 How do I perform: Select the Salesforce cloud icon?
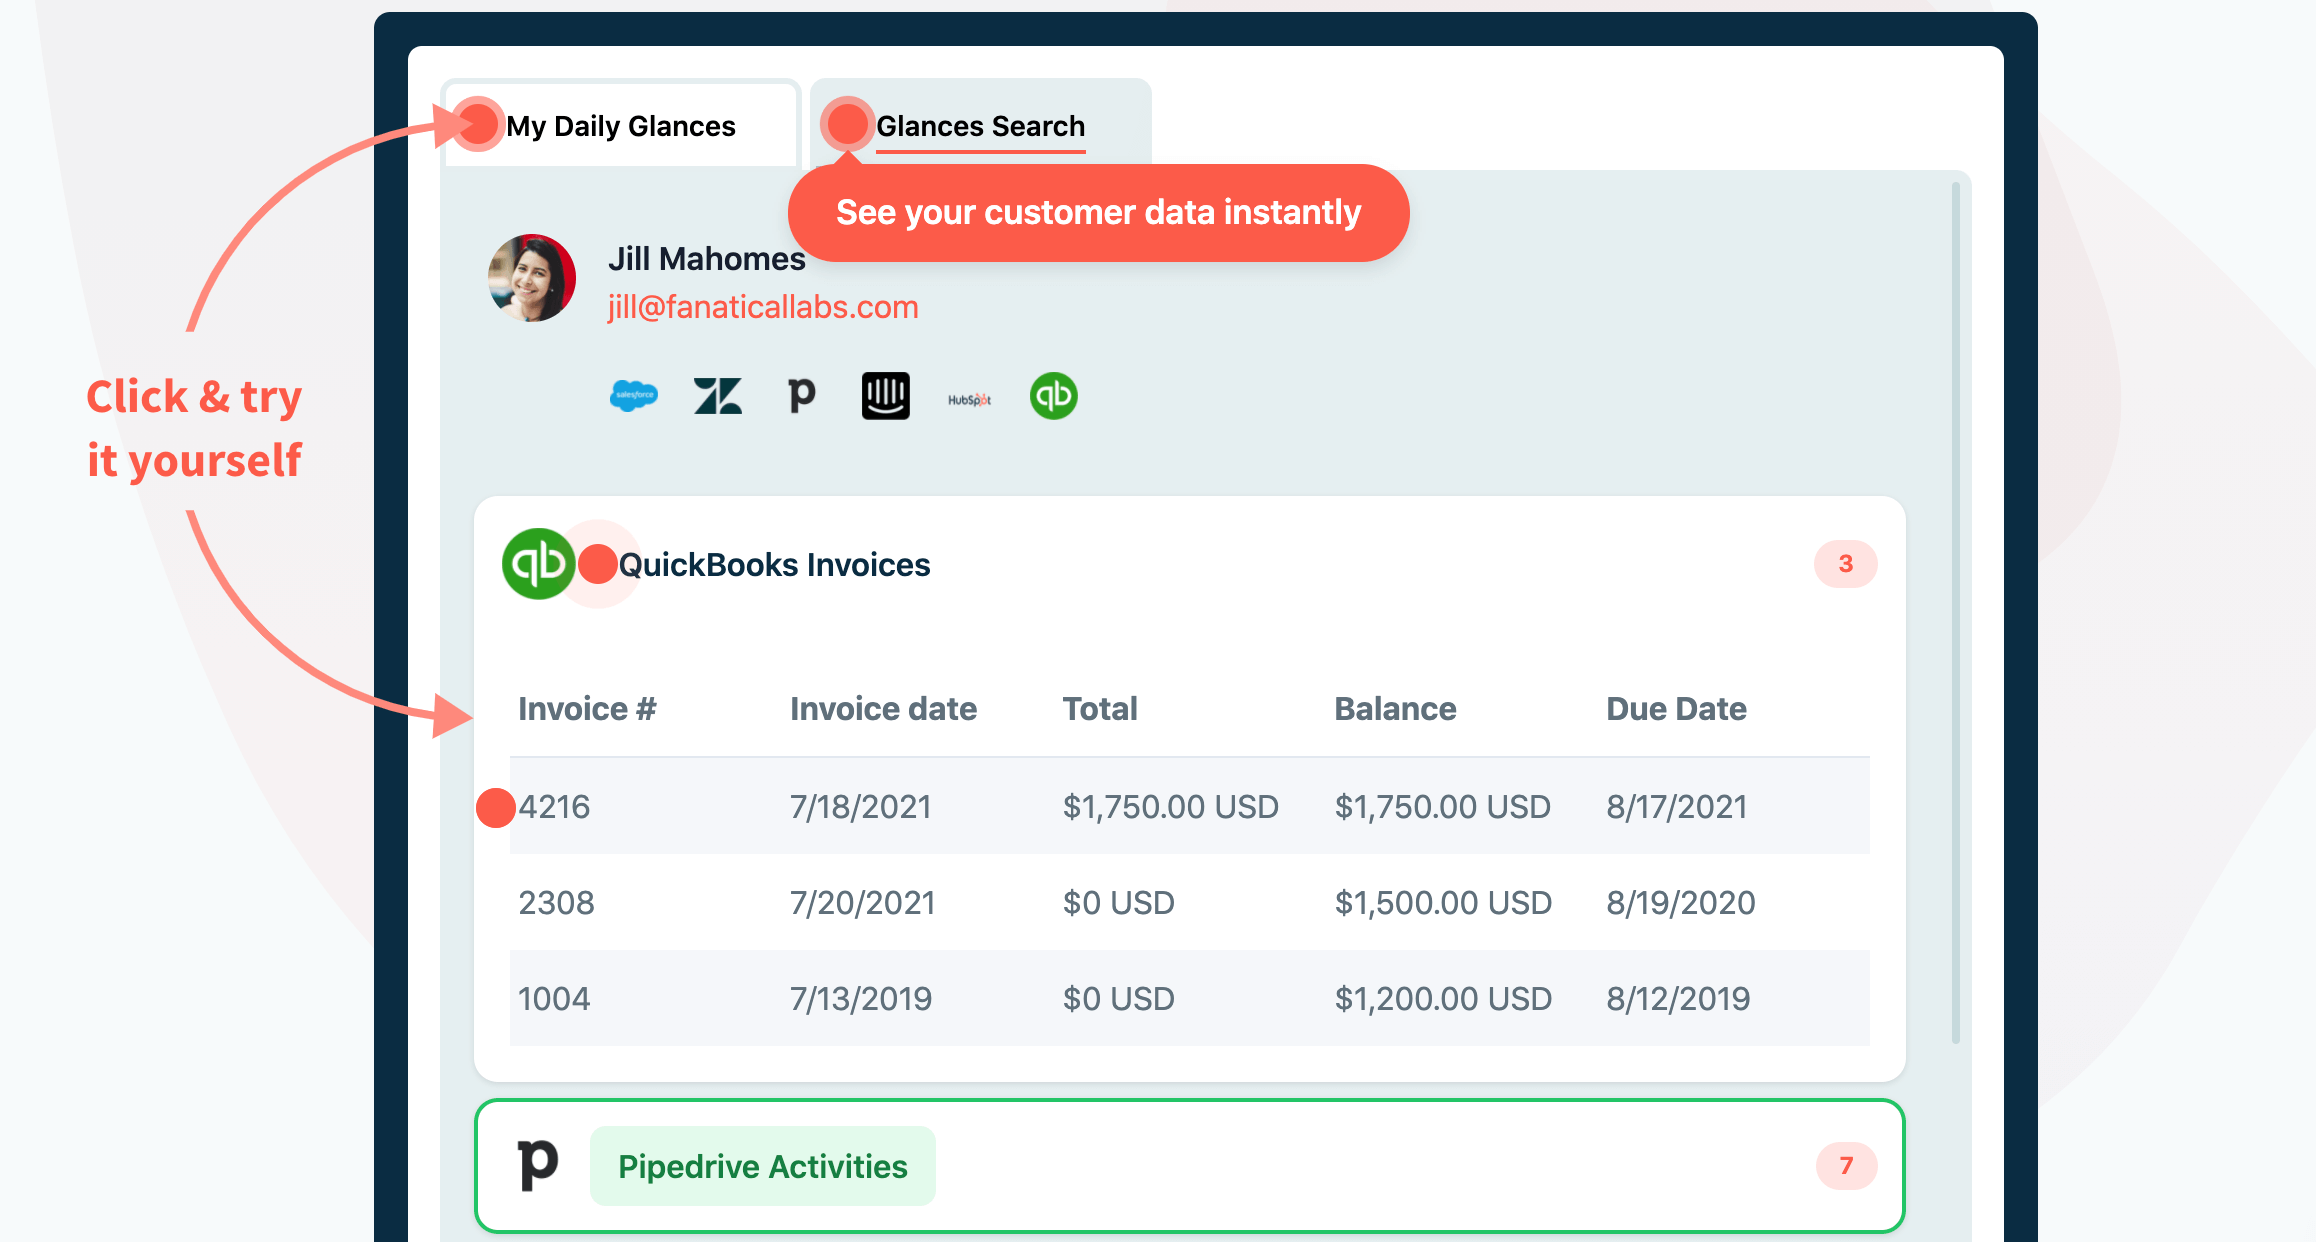(x=633, y=396)
